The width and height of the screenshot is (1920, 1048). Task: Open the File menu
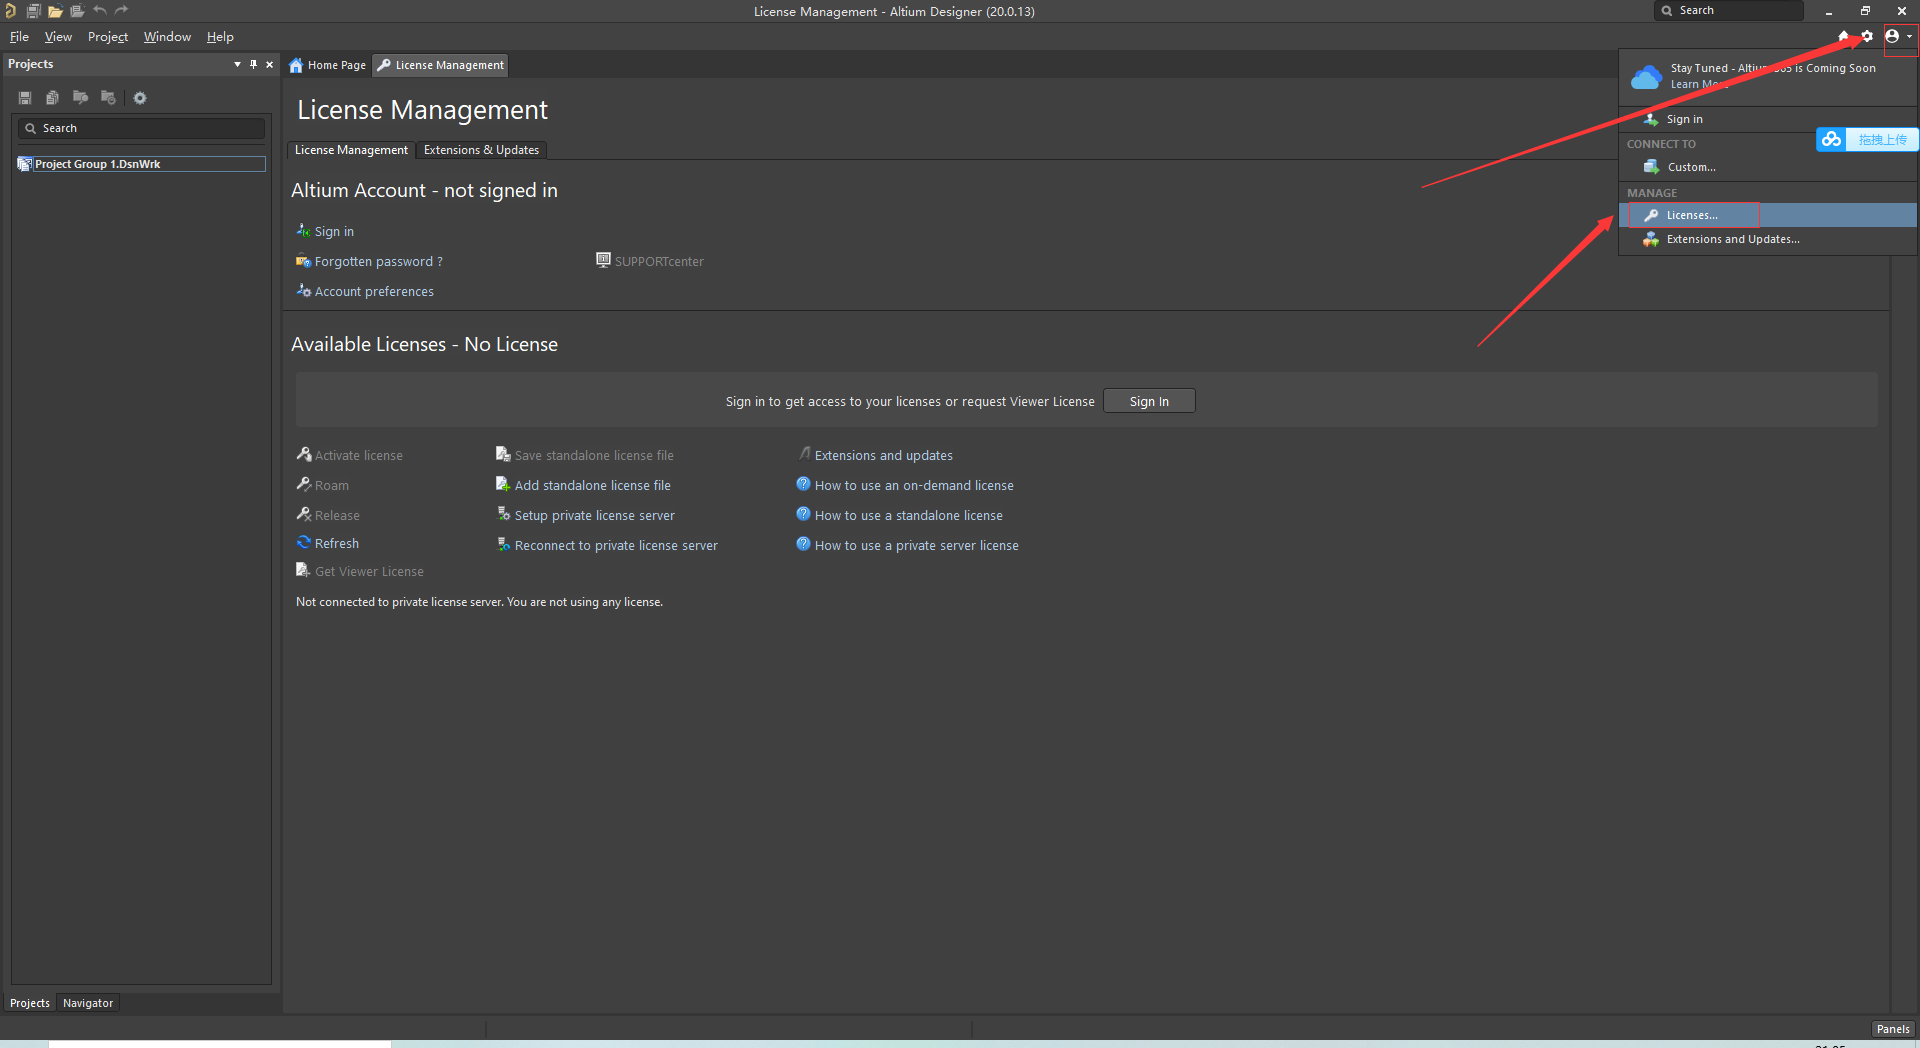pos(19,37)
